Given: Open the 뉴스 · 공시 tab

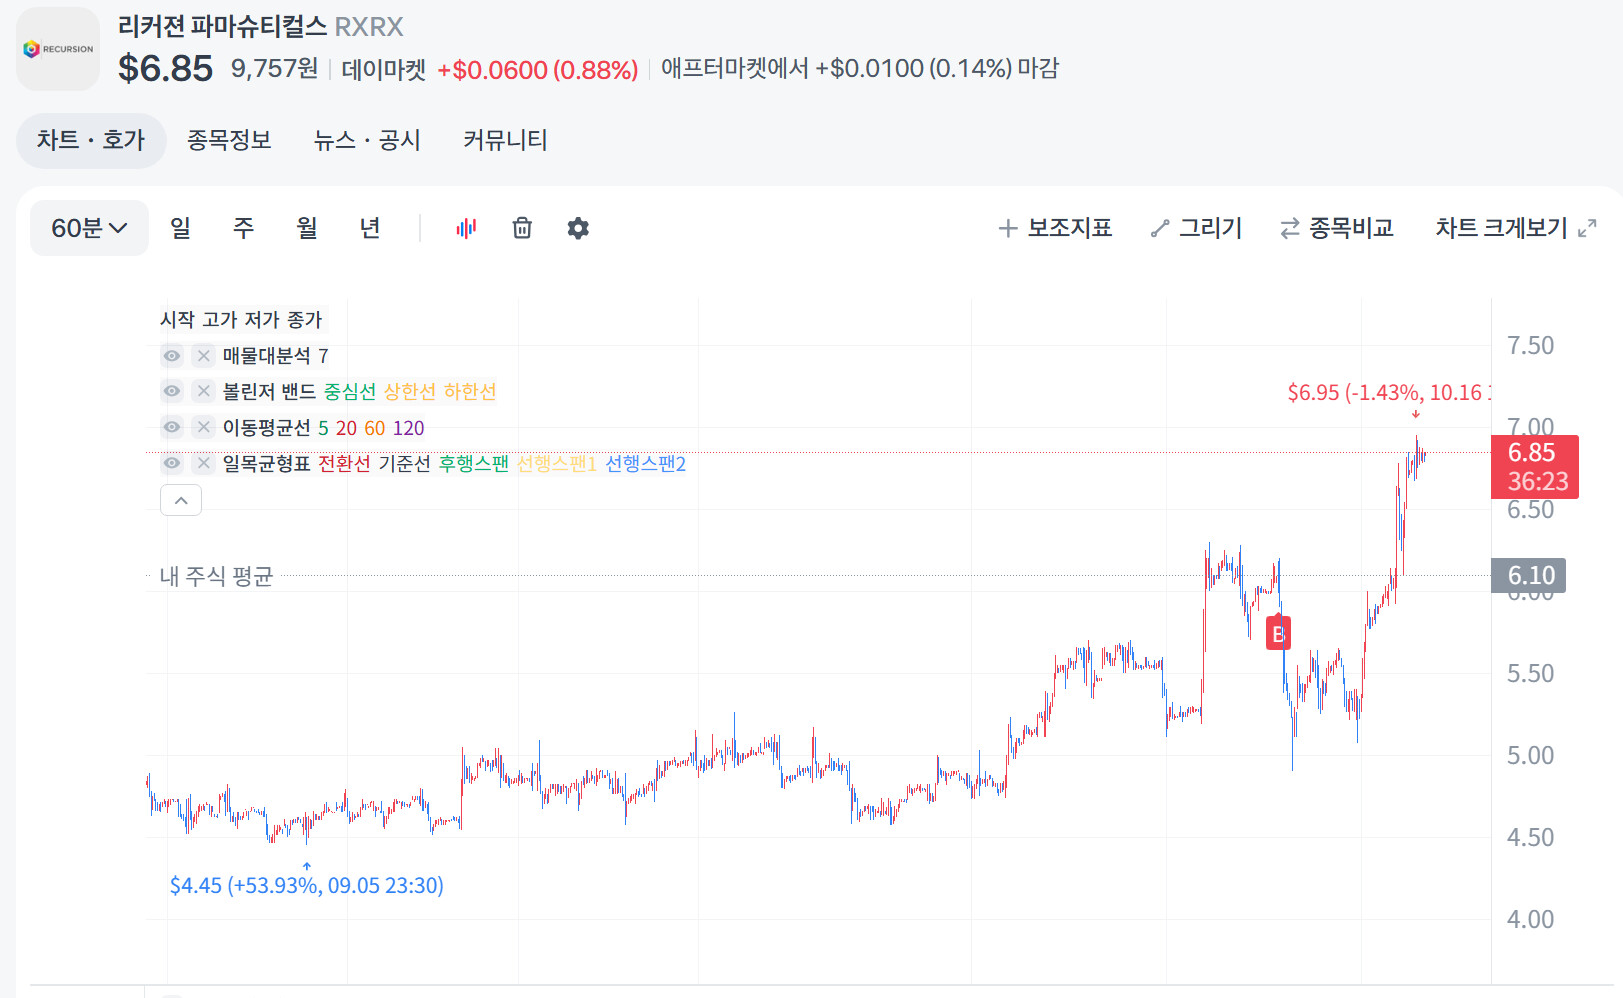Looking at the screenshot, I should (367, 140).
